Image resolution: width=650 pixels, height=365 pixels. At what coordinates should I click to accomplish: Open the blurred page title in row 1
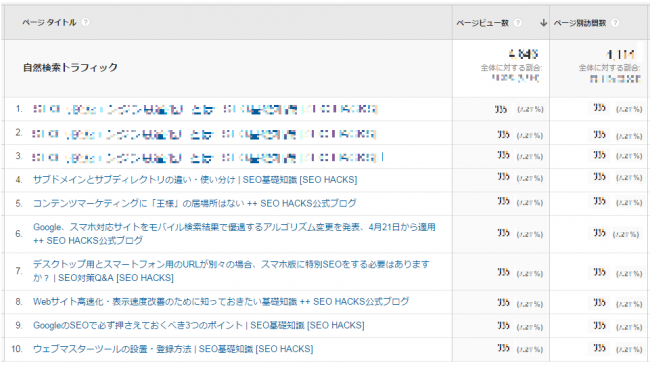[x=205, y=109]
